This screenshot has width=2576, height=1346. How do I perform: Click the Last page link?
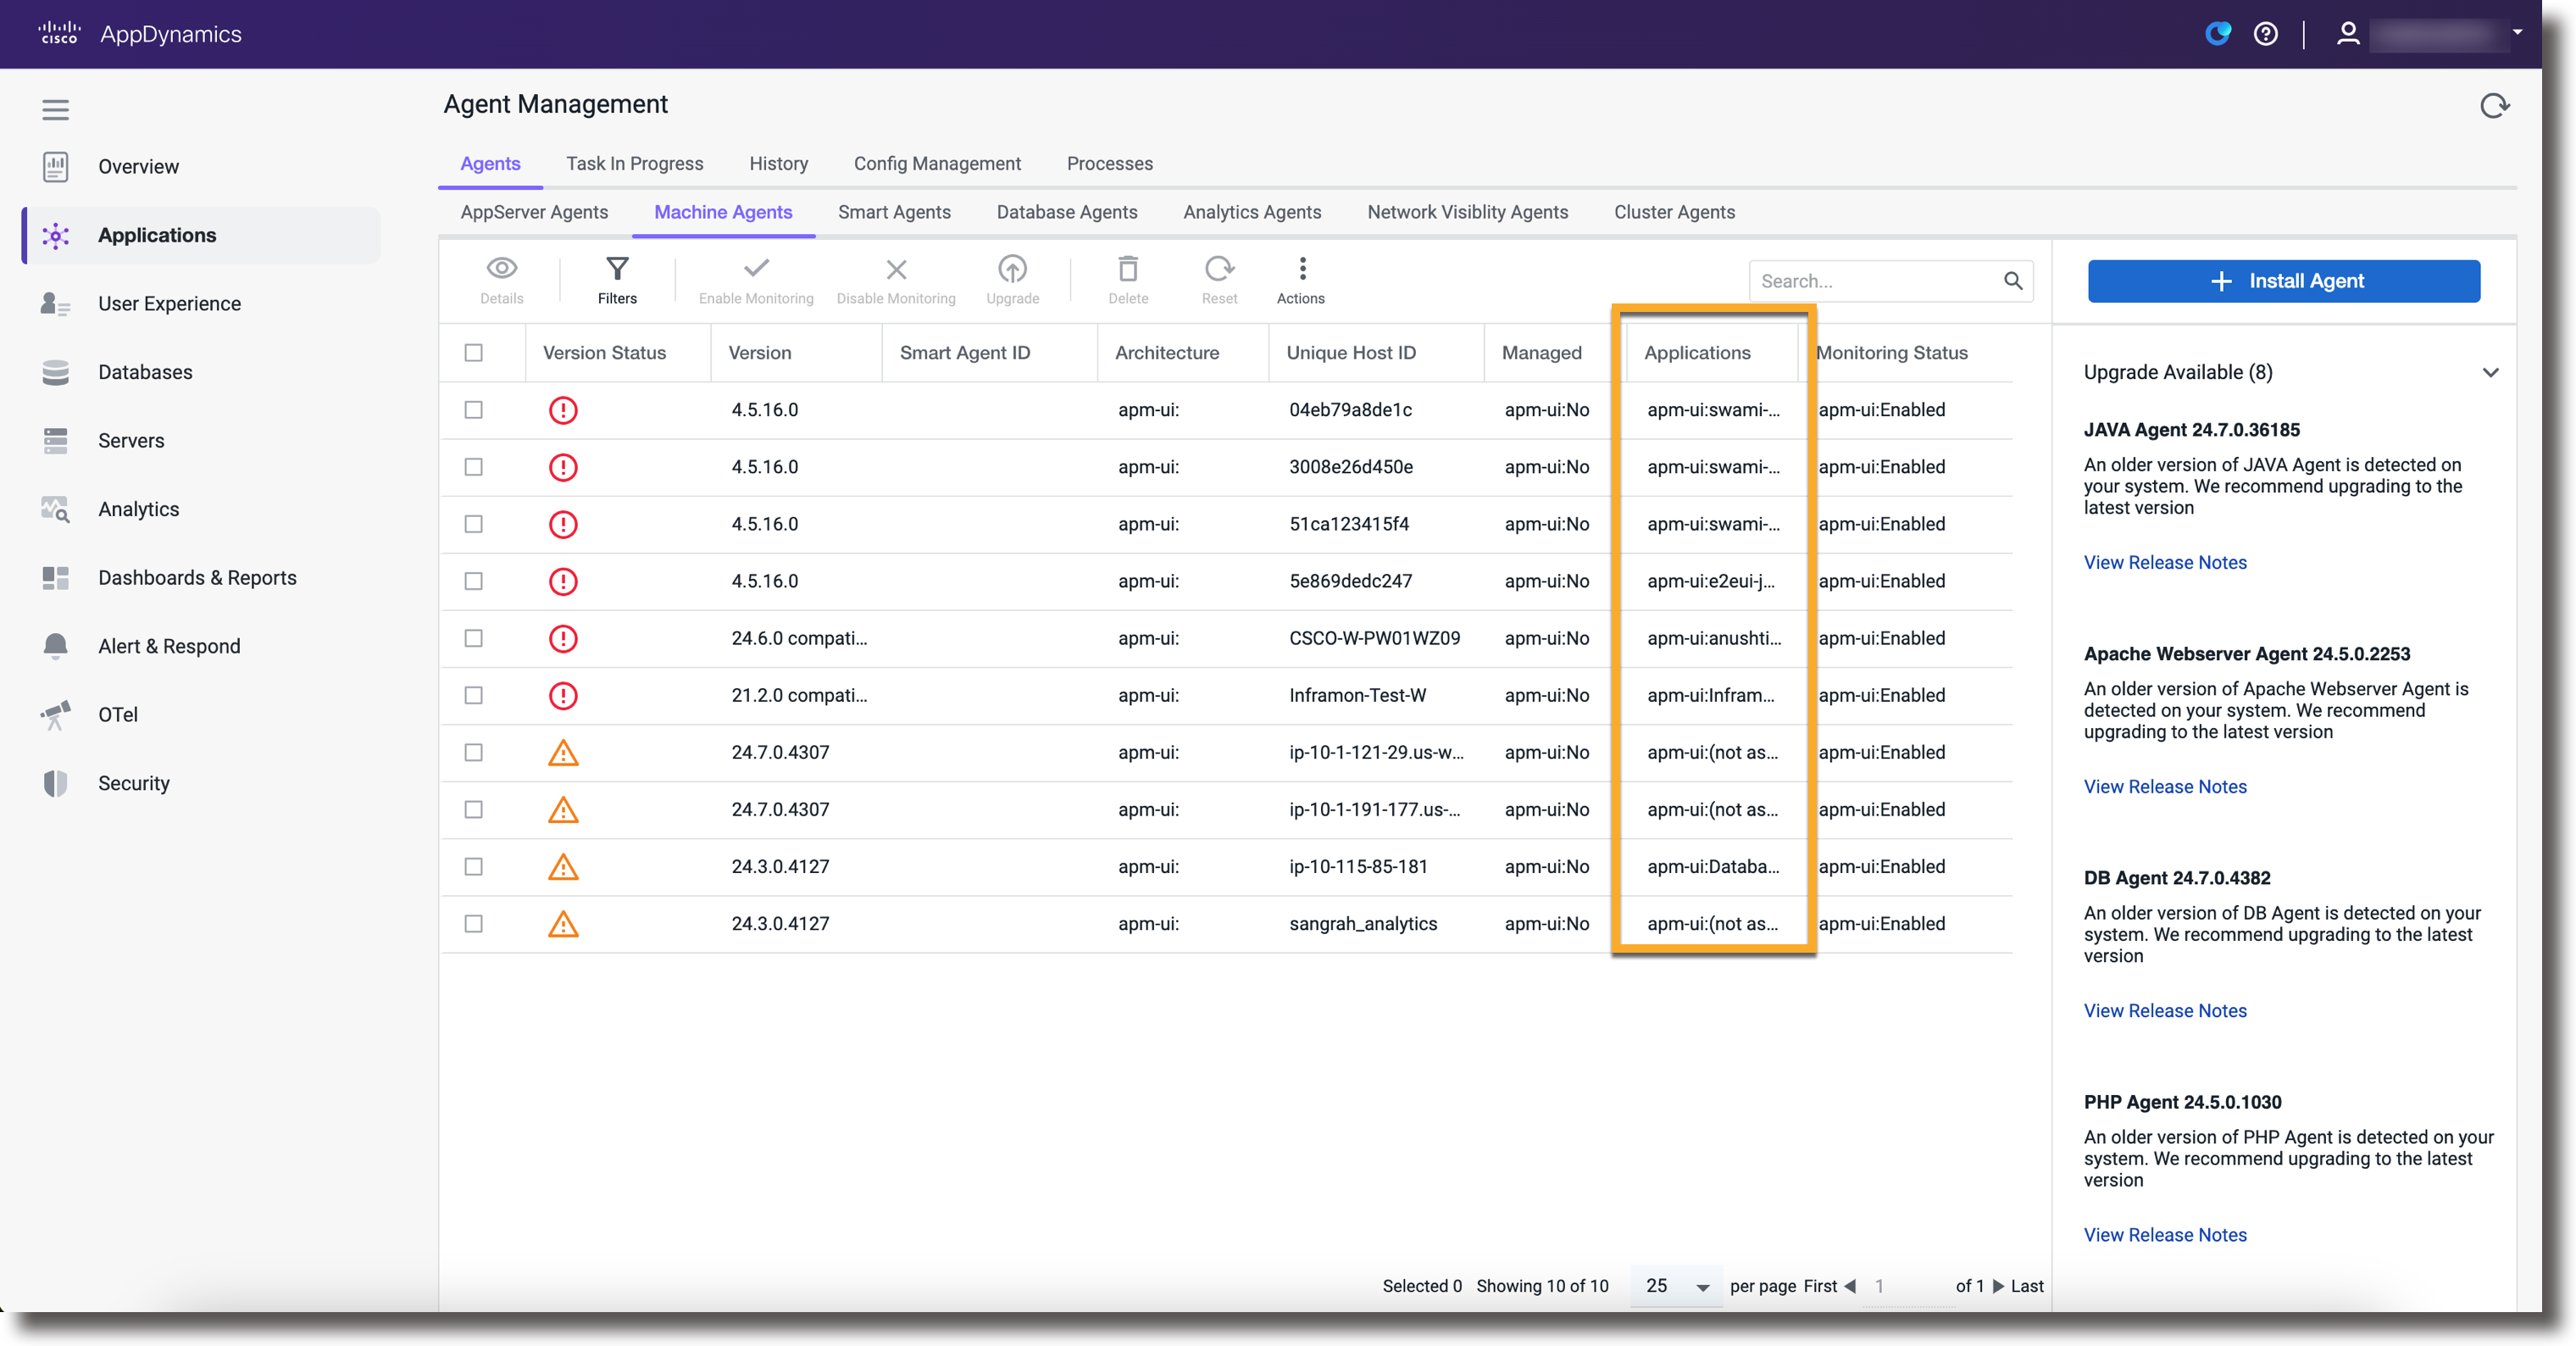(x=2027, y=1286)
